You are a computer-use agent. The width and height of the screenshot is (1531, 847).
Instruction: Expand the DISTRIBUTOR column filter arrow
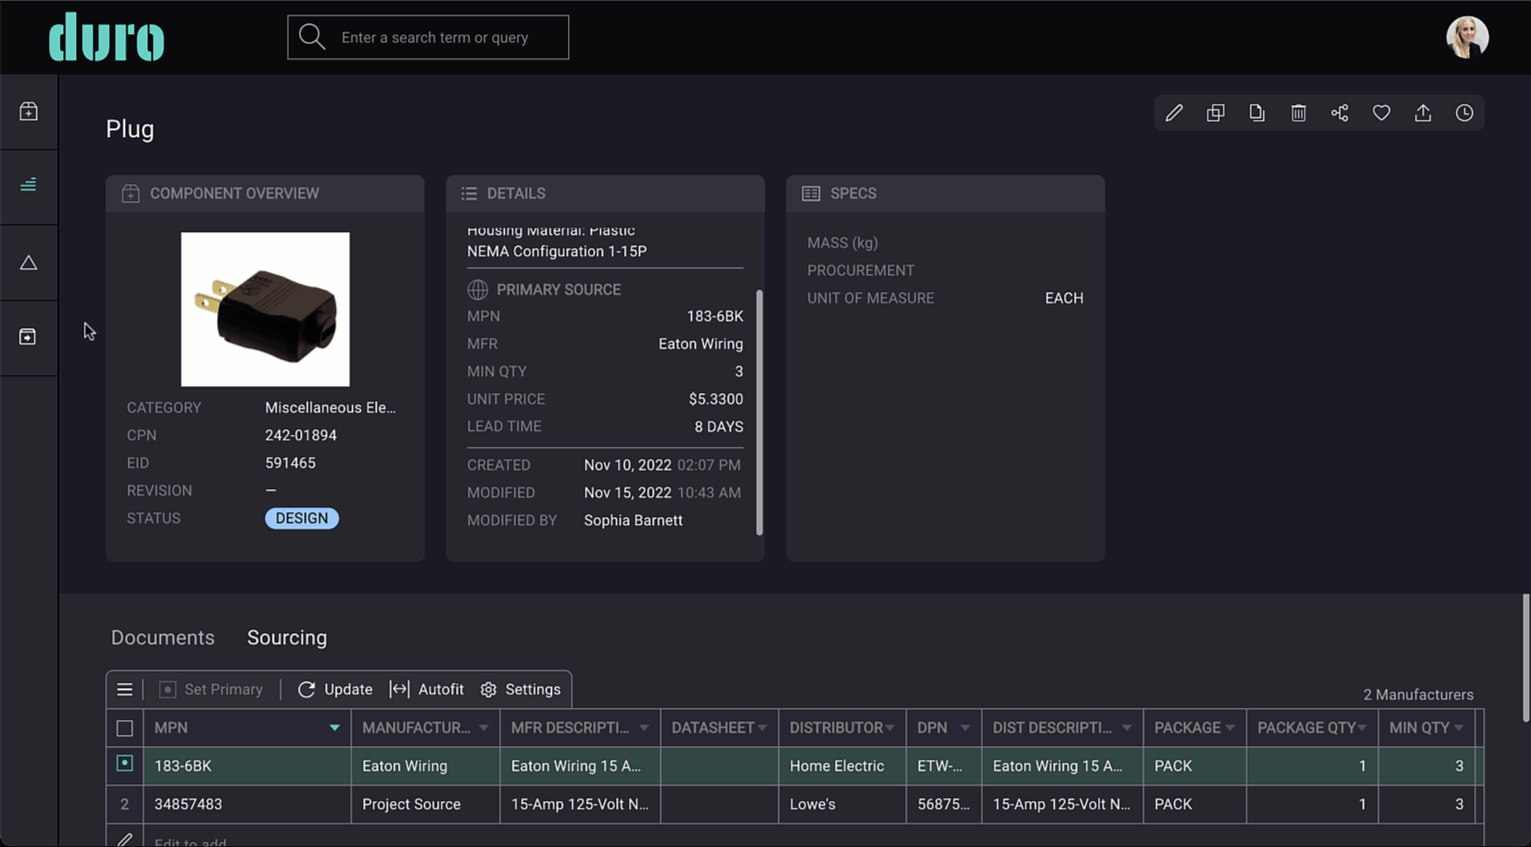click(x=889, y=728)
